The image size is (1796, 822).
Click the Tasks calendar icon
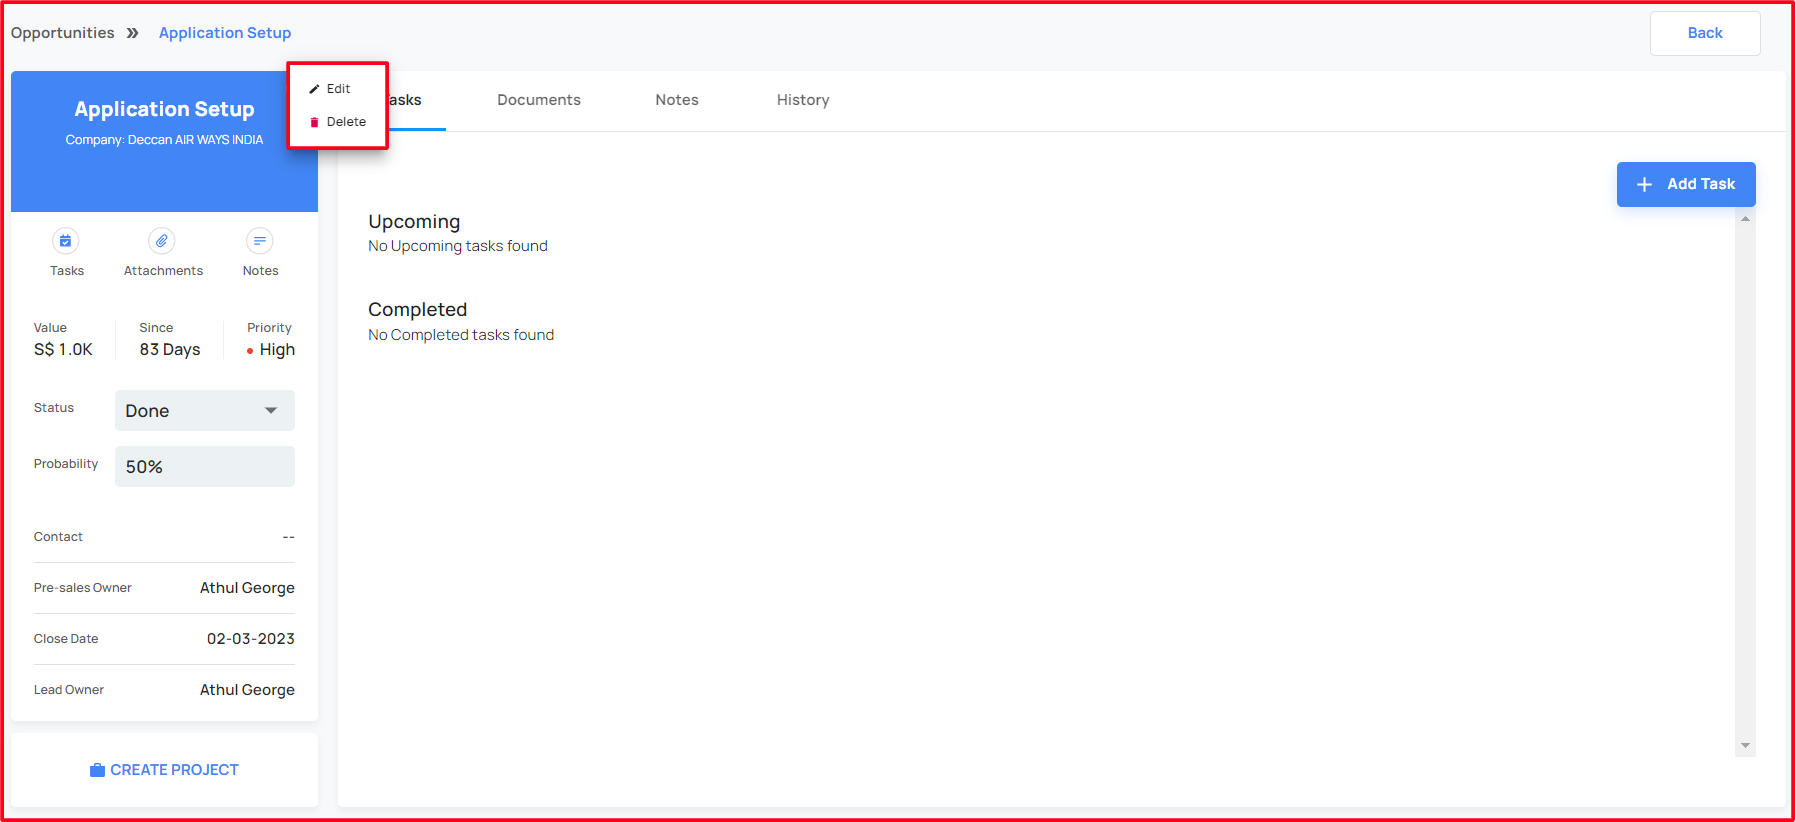(65, 241)
